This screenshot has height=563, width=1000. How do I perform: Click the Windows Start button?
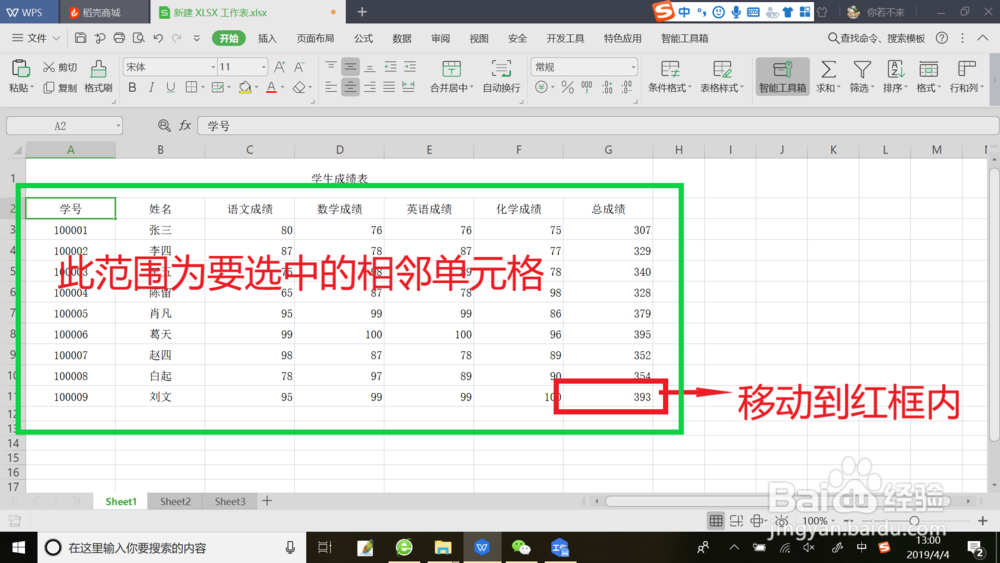[18, 548]
